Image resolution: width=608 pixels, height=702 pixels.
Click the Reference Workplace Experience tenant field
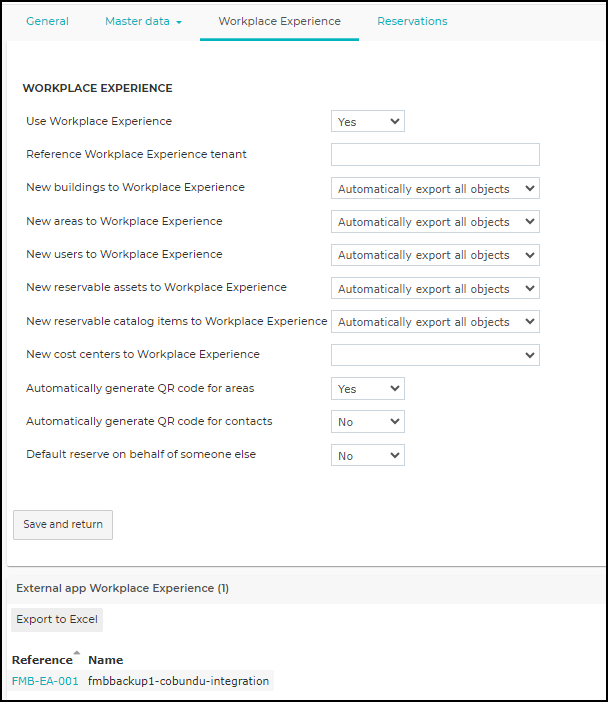pos(435,154)
